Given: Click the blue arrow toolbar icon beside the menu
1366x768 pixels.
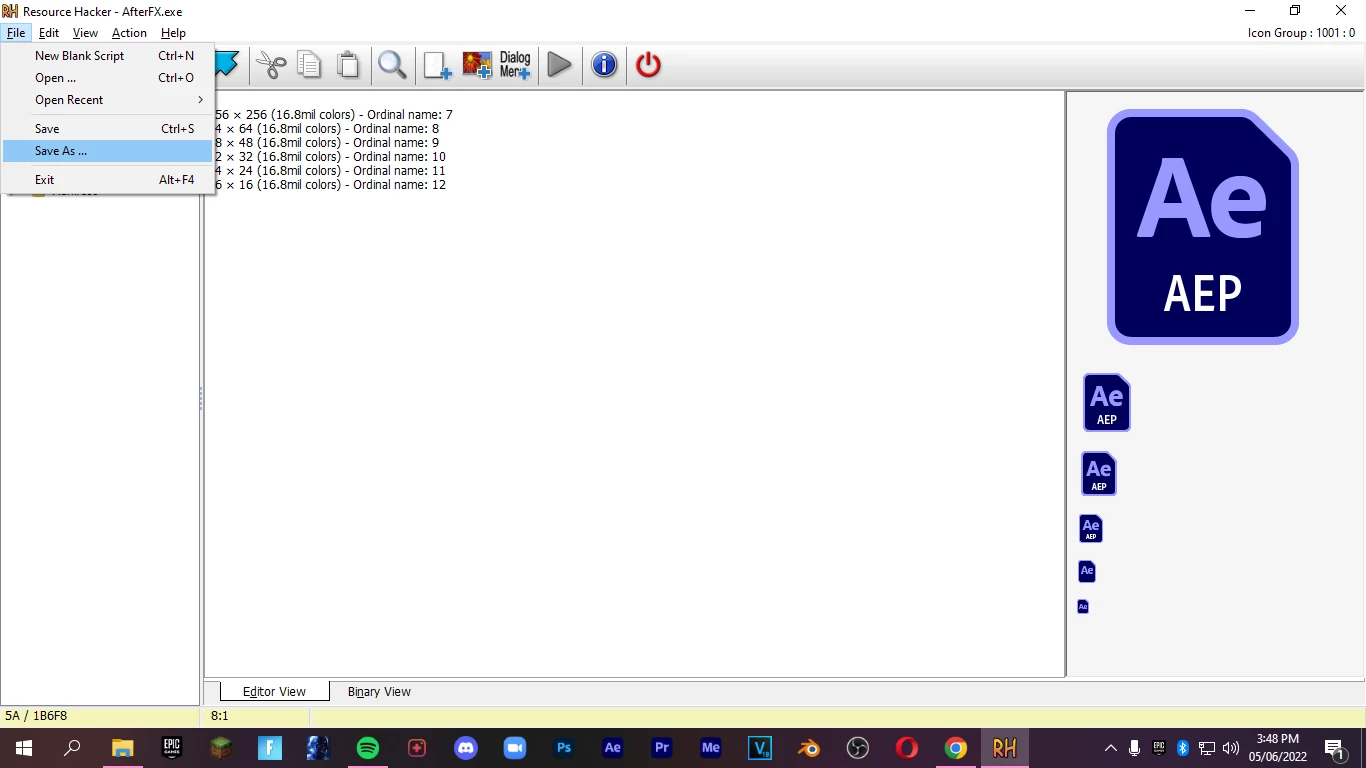Looking at the screenshot, I should pos(227,64).
